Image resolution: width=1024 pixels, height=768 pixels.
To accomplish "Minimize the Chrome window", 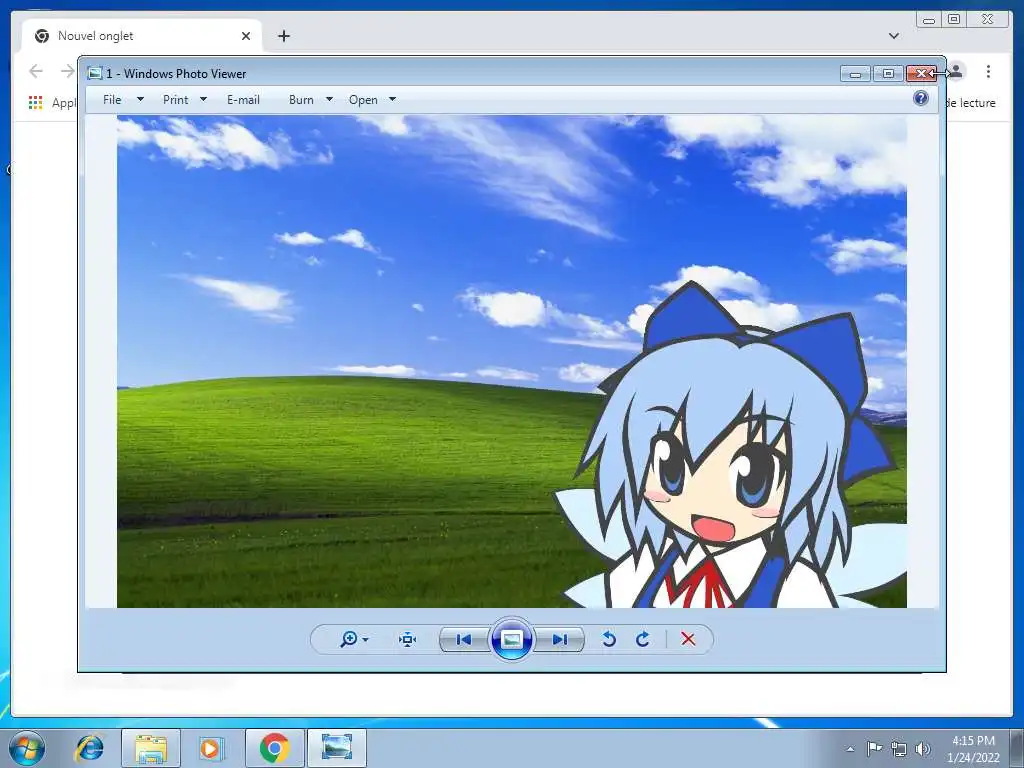I will (x=929, y=20).
